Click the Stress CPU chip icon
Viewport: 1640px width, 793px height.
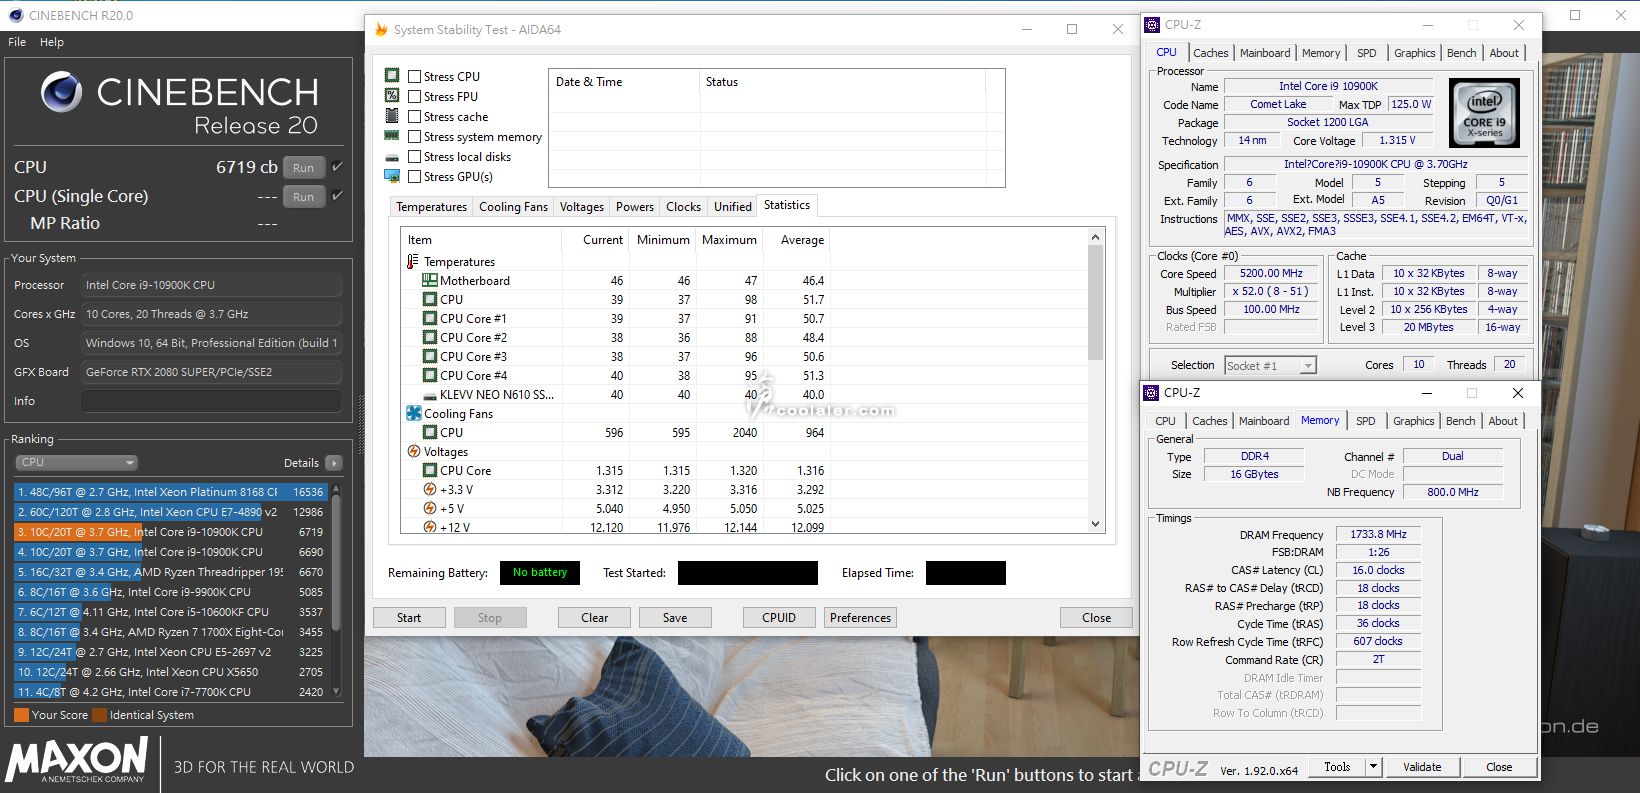392,76
